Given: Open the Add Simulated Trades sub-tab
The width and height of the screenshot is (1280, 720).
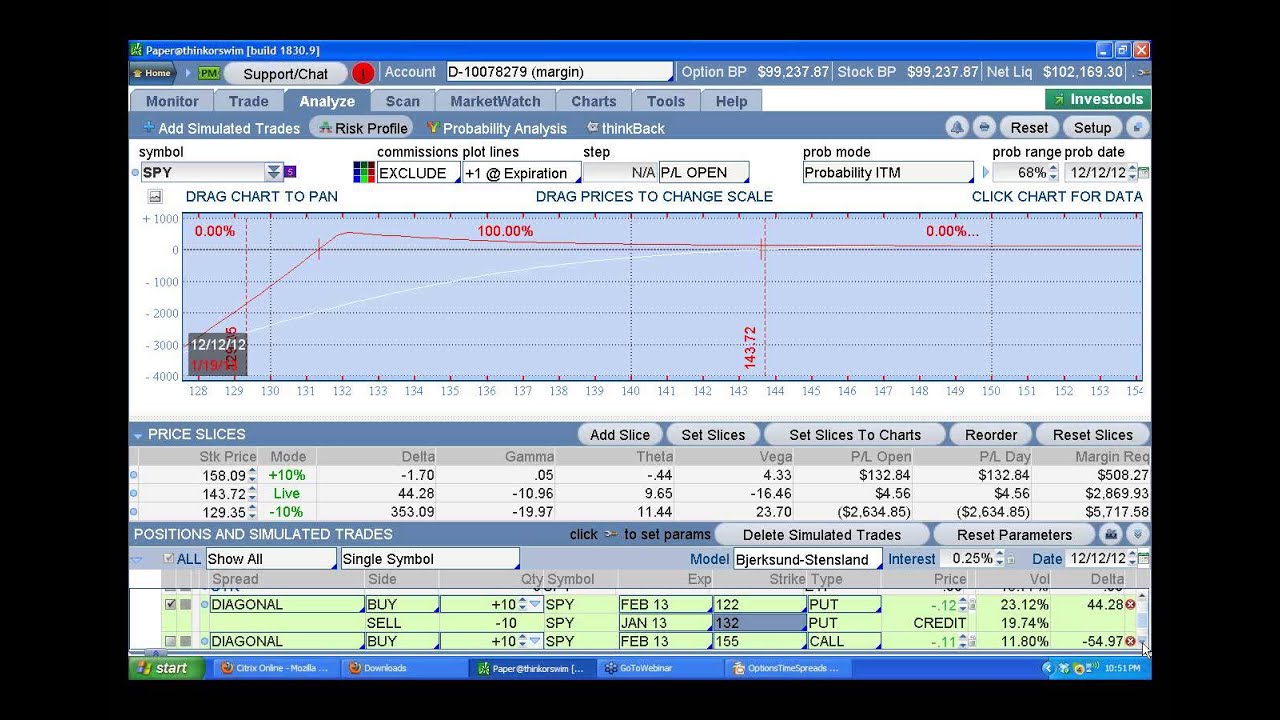Looking at the screenshot, I should coord(221,128).
